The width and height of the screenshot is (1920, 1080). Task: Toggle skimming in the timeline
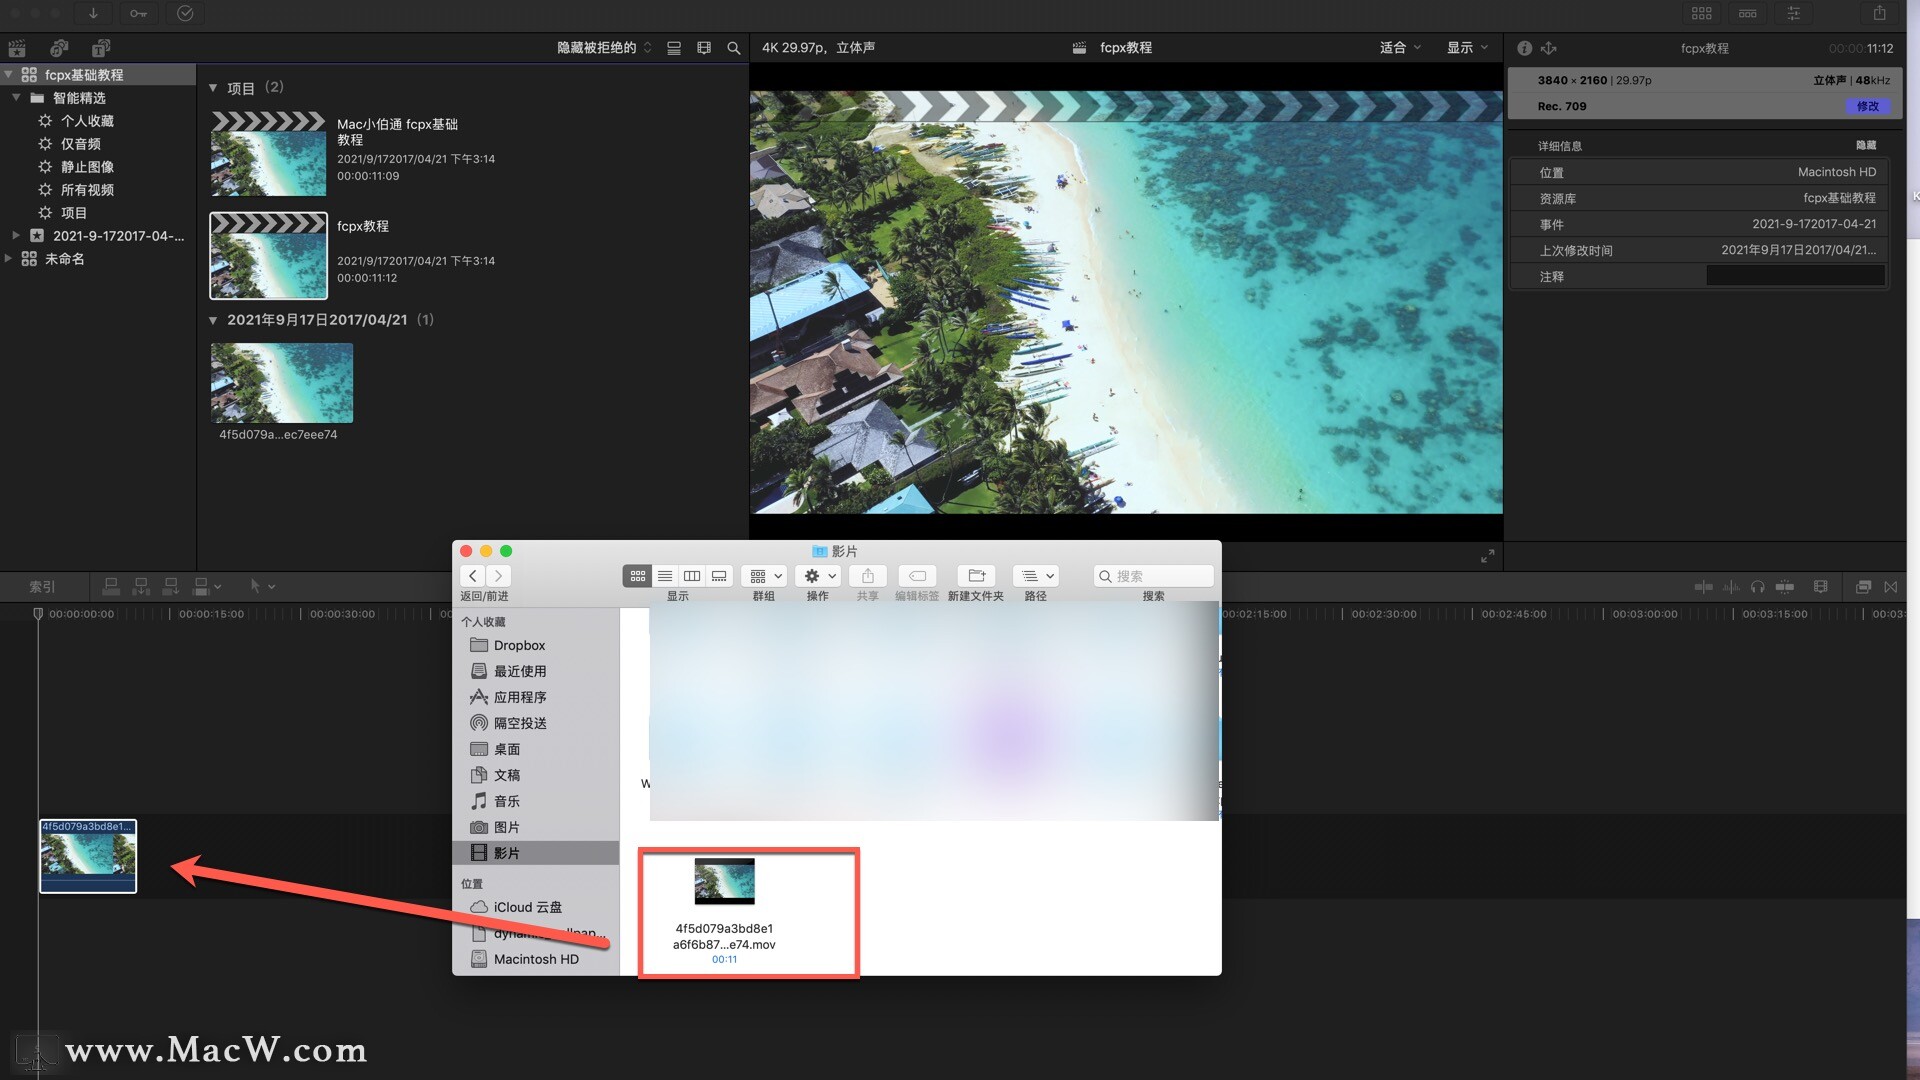(1703, 587)
